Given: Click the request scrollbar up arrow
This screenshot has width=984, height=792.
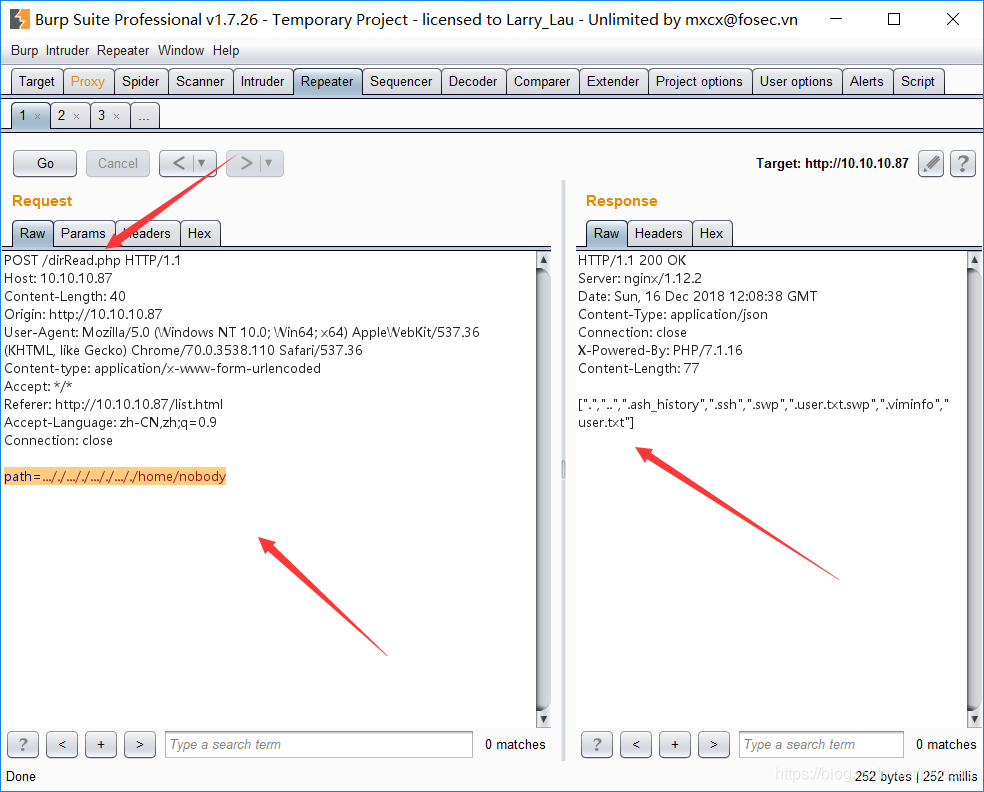Looking at the screenshot, I should pyautogui.click(x=543, y=259).
